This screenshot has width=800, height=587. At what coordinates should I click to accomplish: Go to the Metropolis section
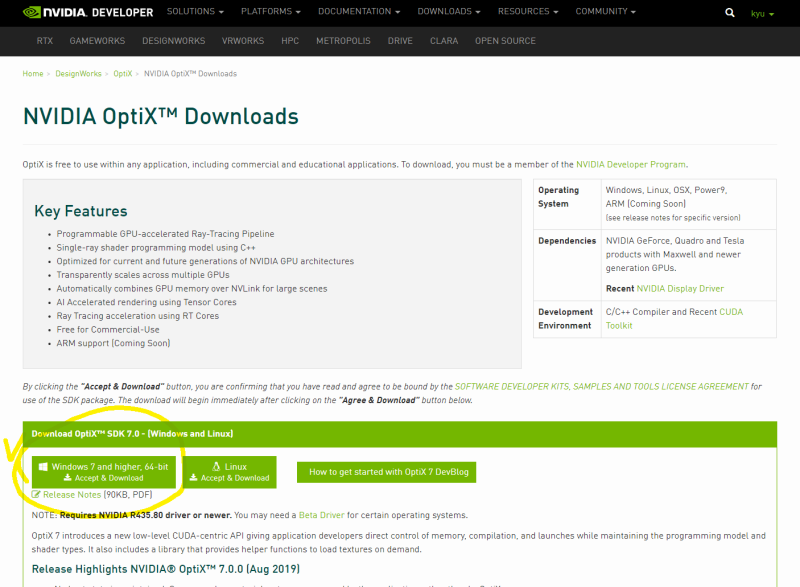(x=343, y=41)
